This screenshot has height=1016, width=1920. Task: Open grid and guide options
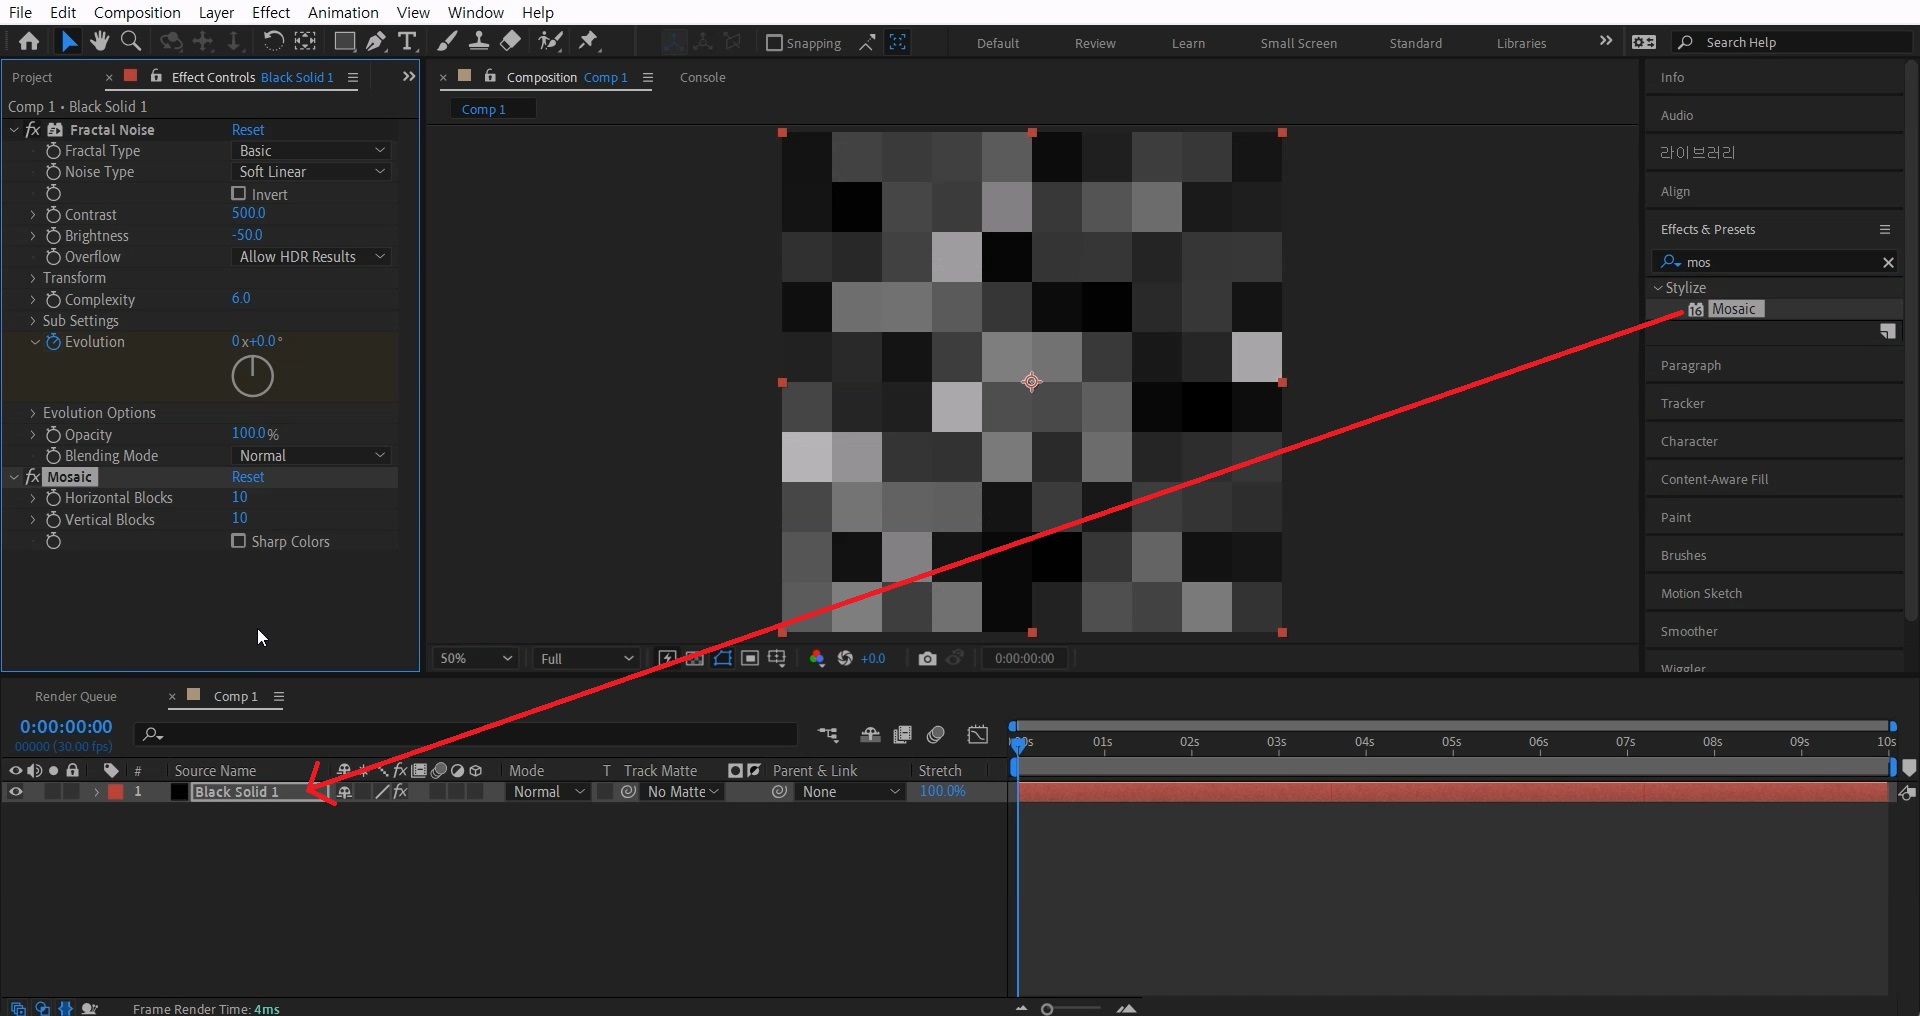[776, 658]
